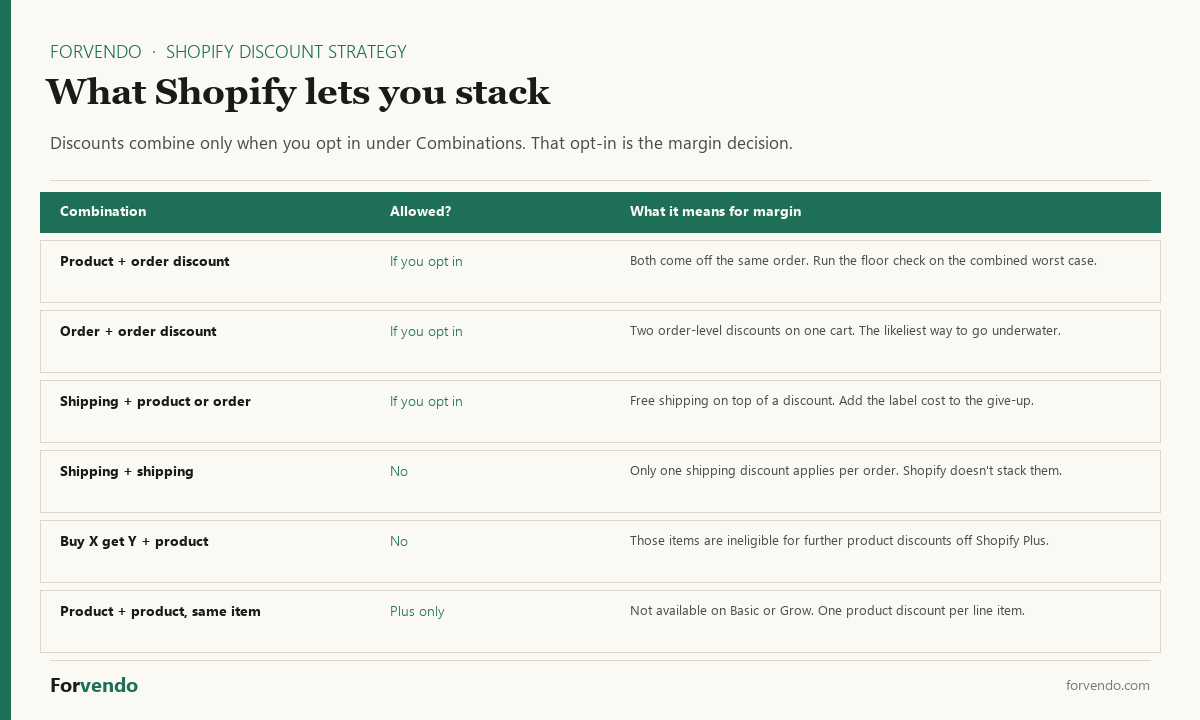Click the subtitle about opting in under Combinations

coord(421,143)
